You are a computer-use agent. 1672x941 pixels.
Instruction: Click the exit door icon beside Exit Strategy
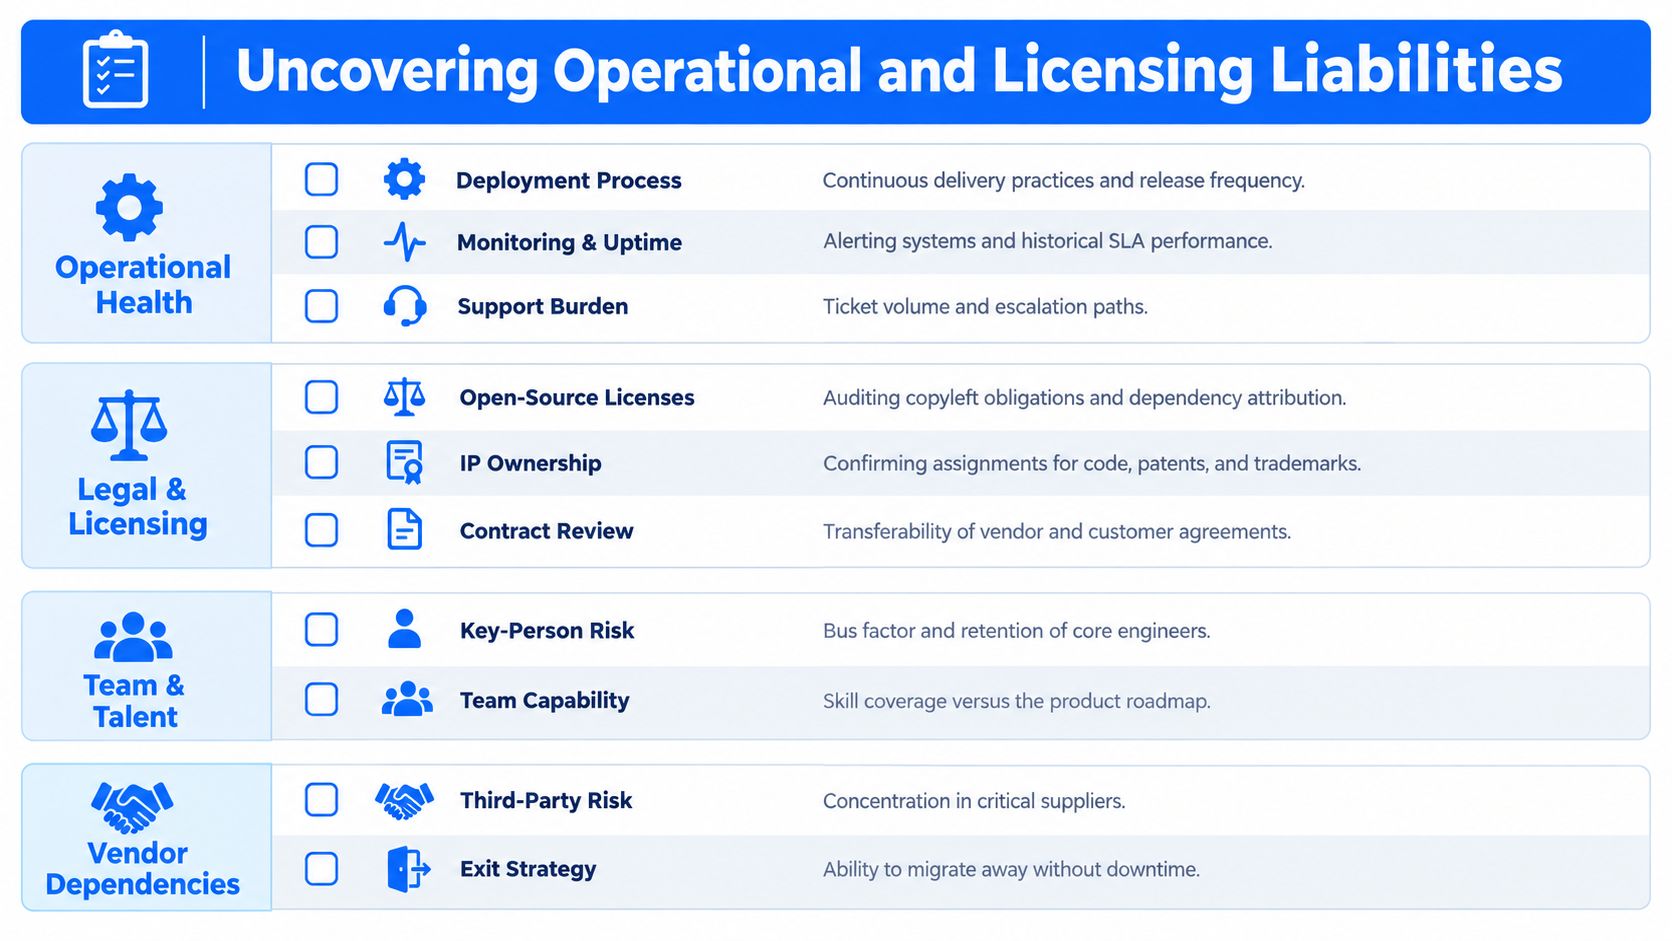(x=408, y=868)
